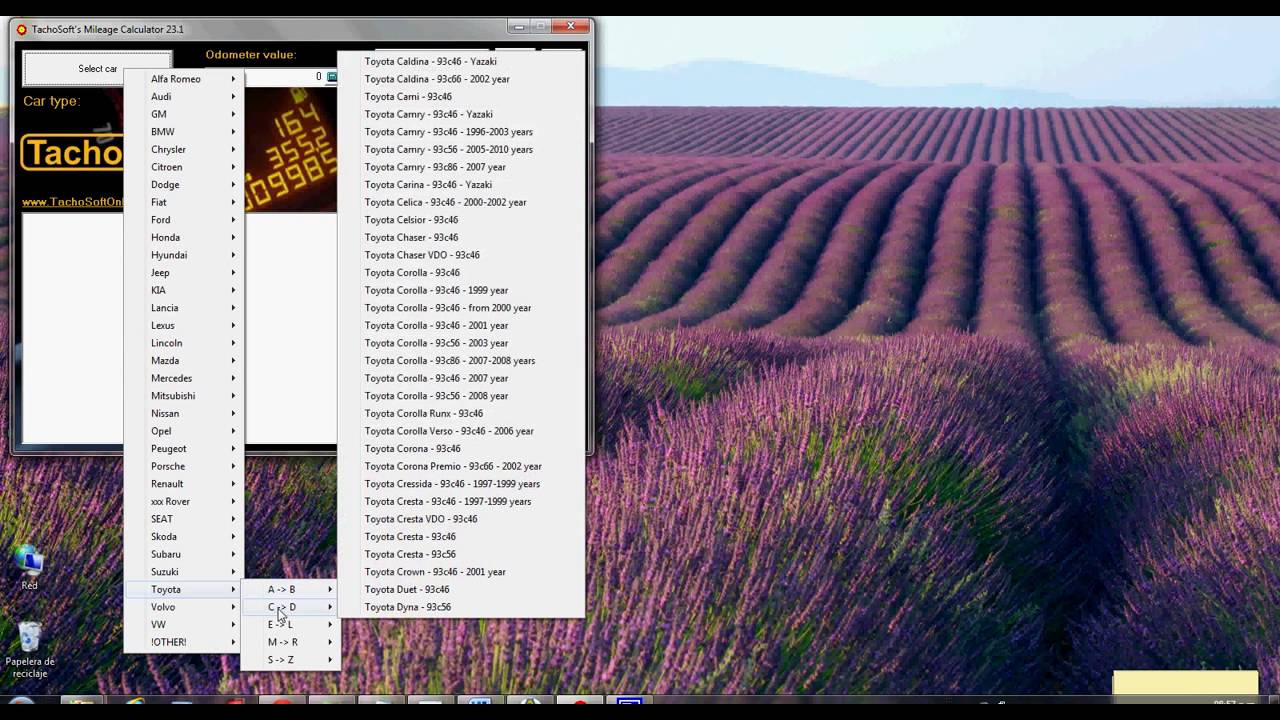Screen dimensions: 1280x720
Task: Select Toyota Corolla Verso - 93c46 - 2006 year
Action: click(461, 431)
